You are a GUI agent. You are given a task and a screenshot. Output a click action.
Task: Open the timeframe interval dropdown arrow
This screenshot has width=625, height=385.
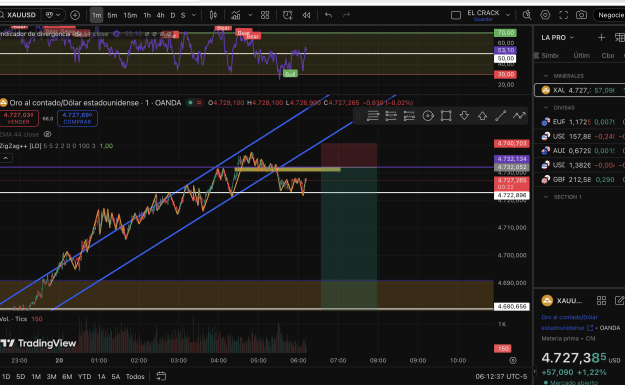194,15
